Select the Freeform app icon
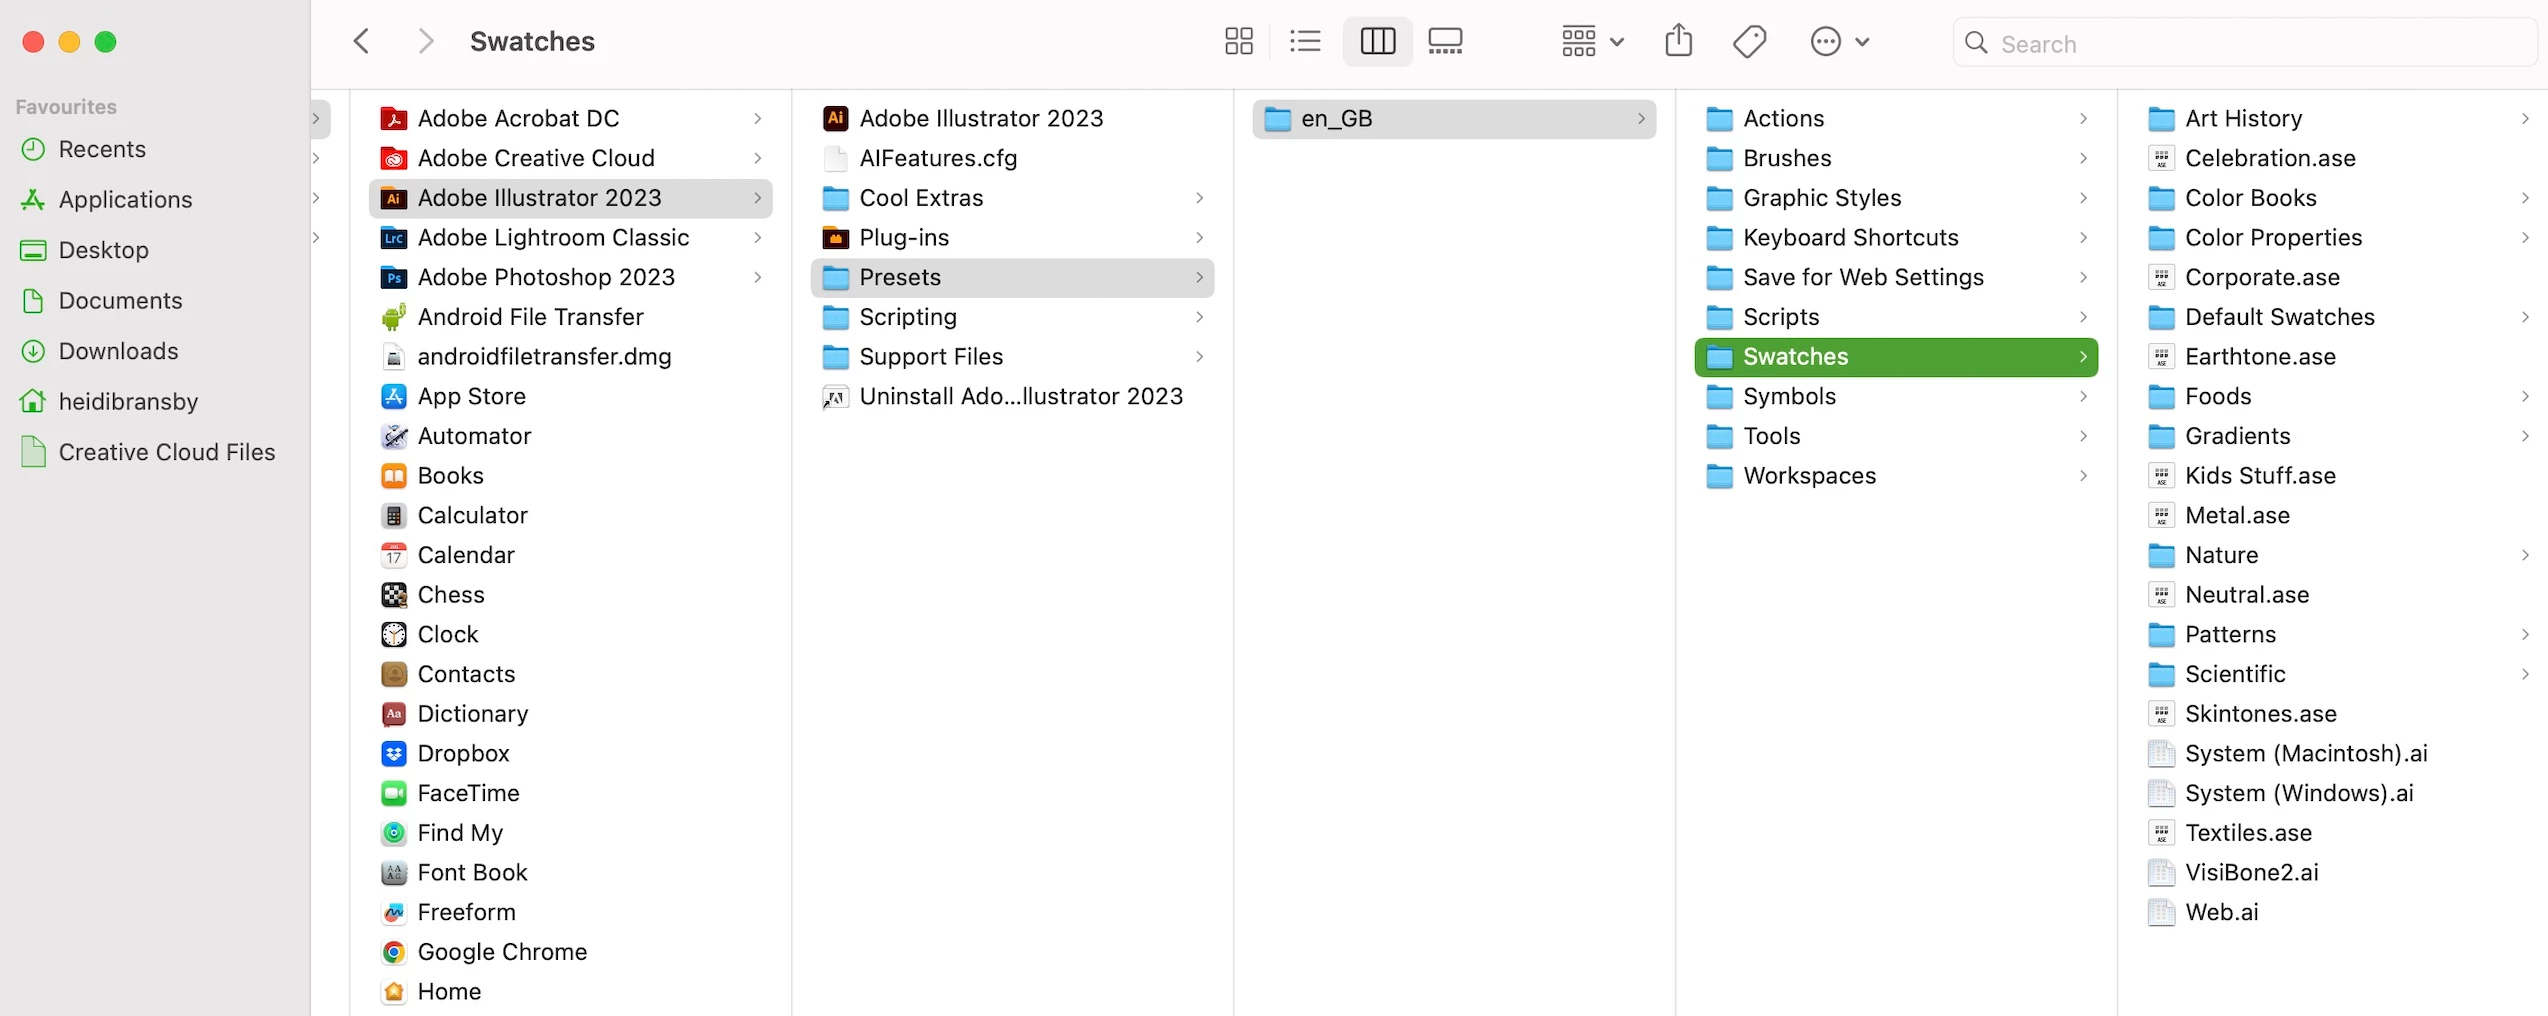Viewport: 2548px width, 1016px height. (394, 912)
